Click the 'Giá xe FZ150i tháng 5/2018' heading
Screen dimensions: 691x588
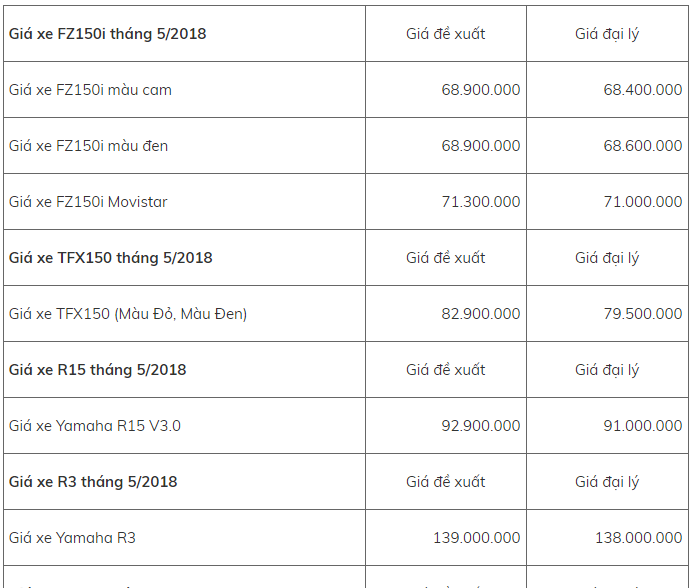pos(108,34)
